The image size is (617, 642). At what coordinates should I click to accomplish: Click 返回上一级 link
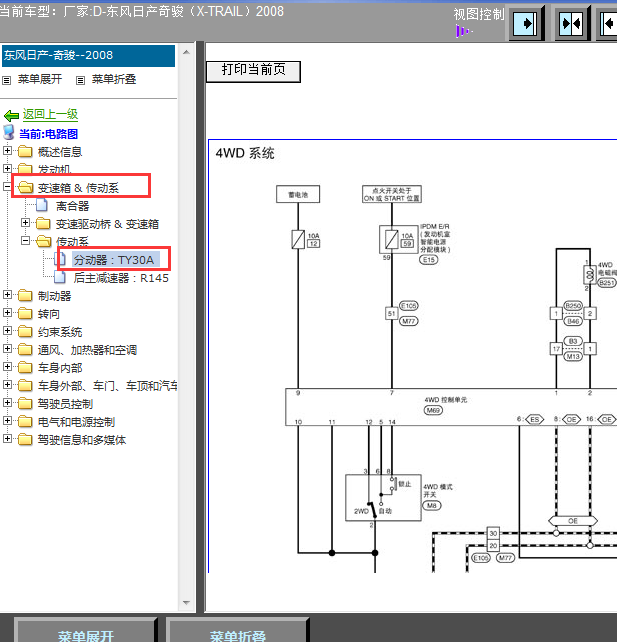(x=50, y=114)
